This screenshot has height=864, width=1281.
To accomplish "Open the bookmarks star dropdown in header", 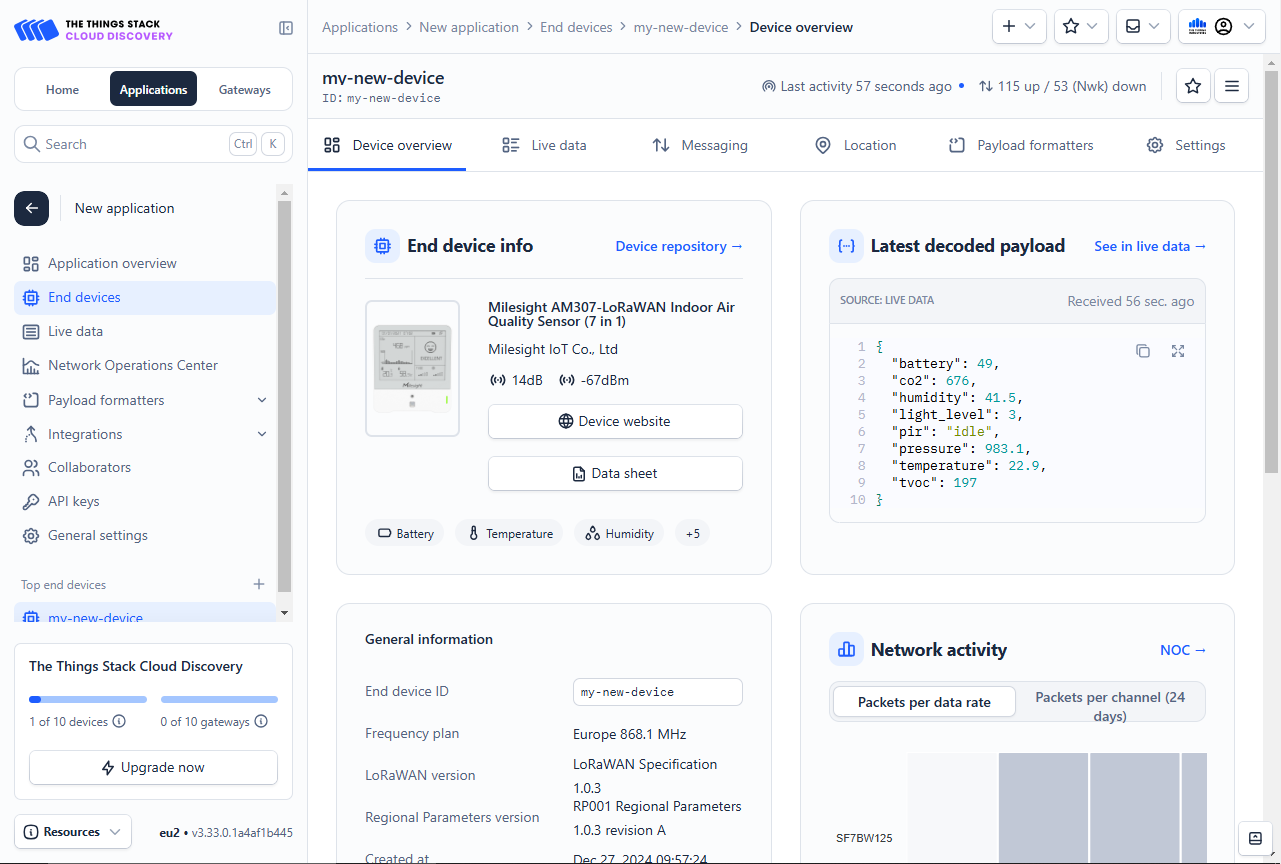I will coord(1081,27).
